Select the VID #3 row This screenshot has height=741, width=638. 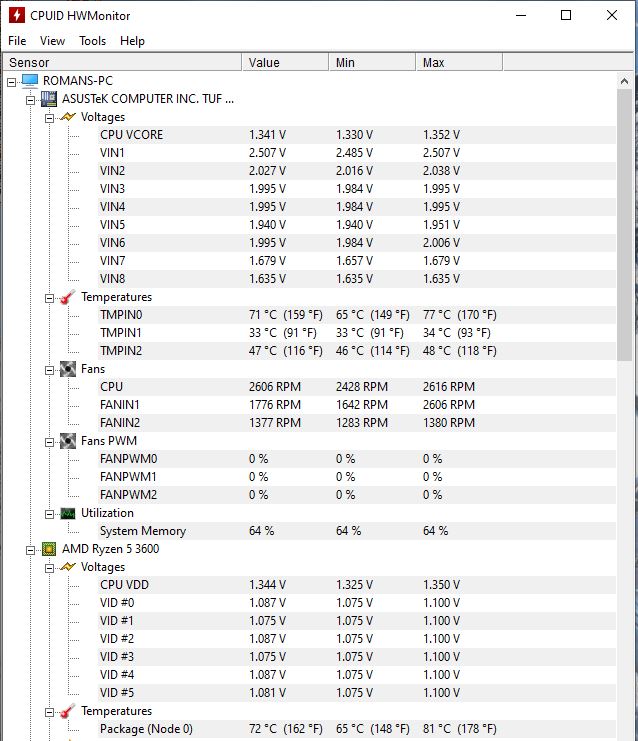(x=357, y=657)
